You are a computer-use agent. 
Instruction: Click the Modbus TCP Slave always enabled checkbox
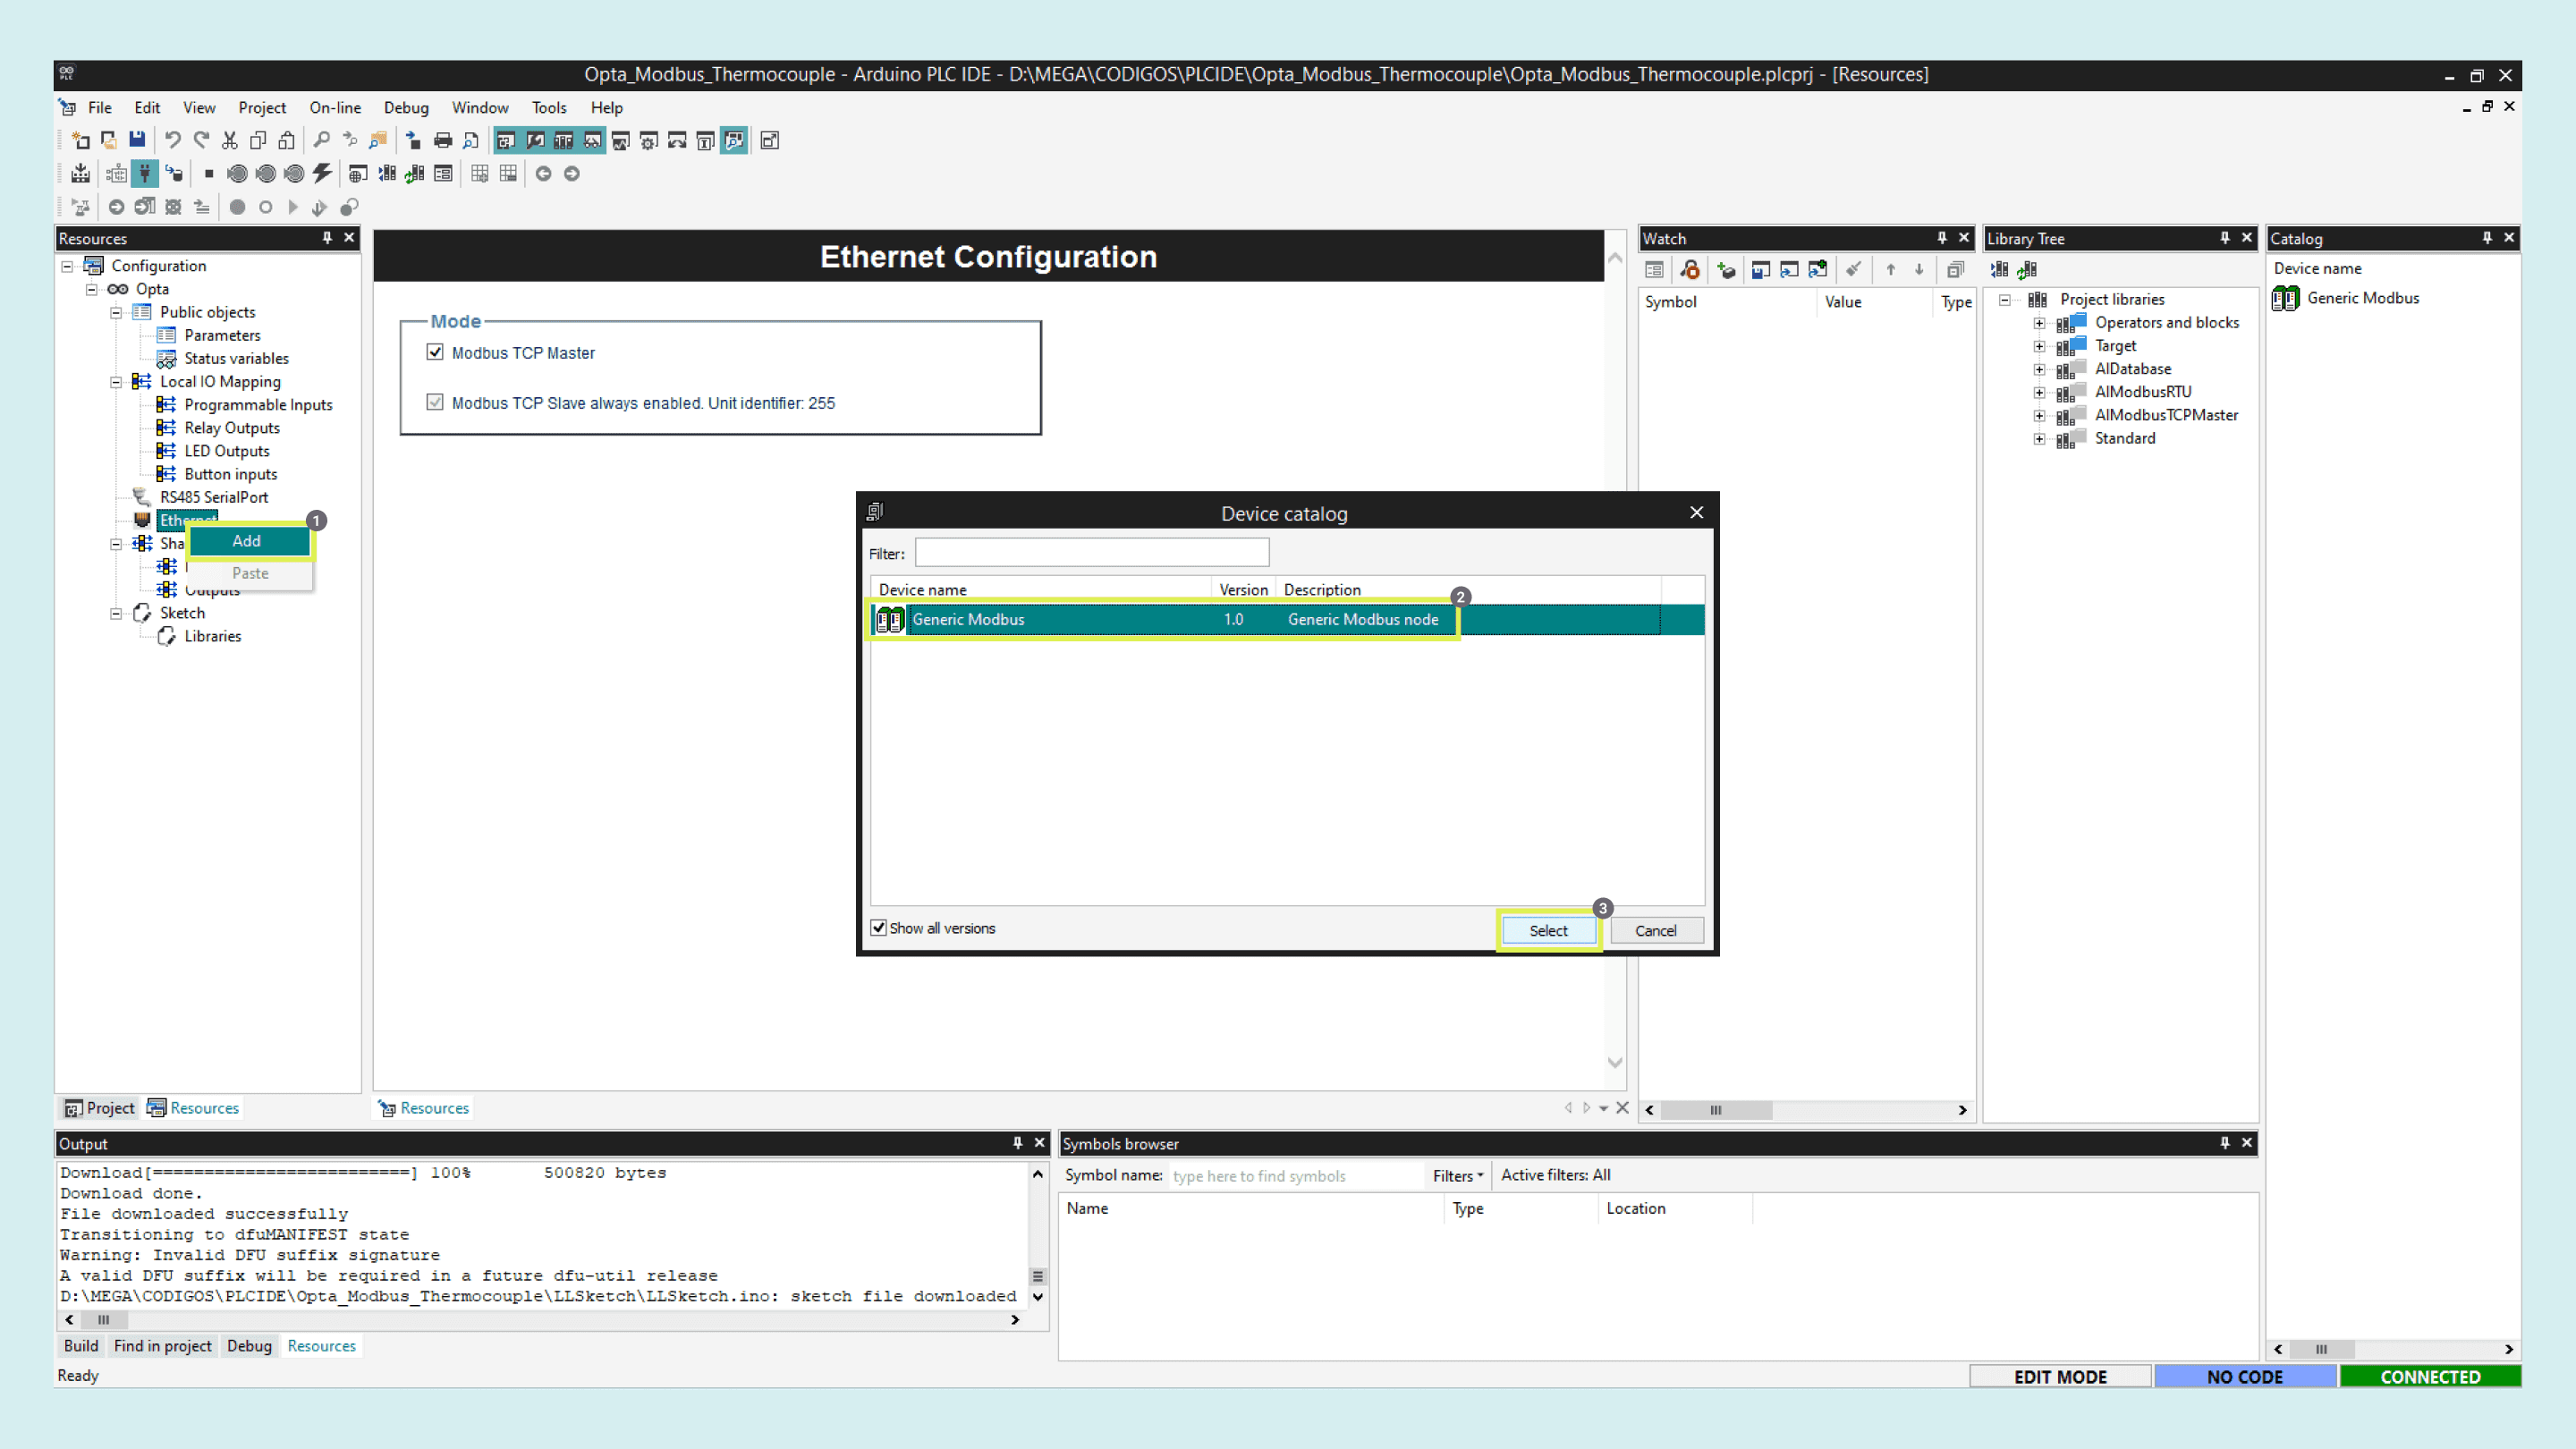(x=435, y=402)
